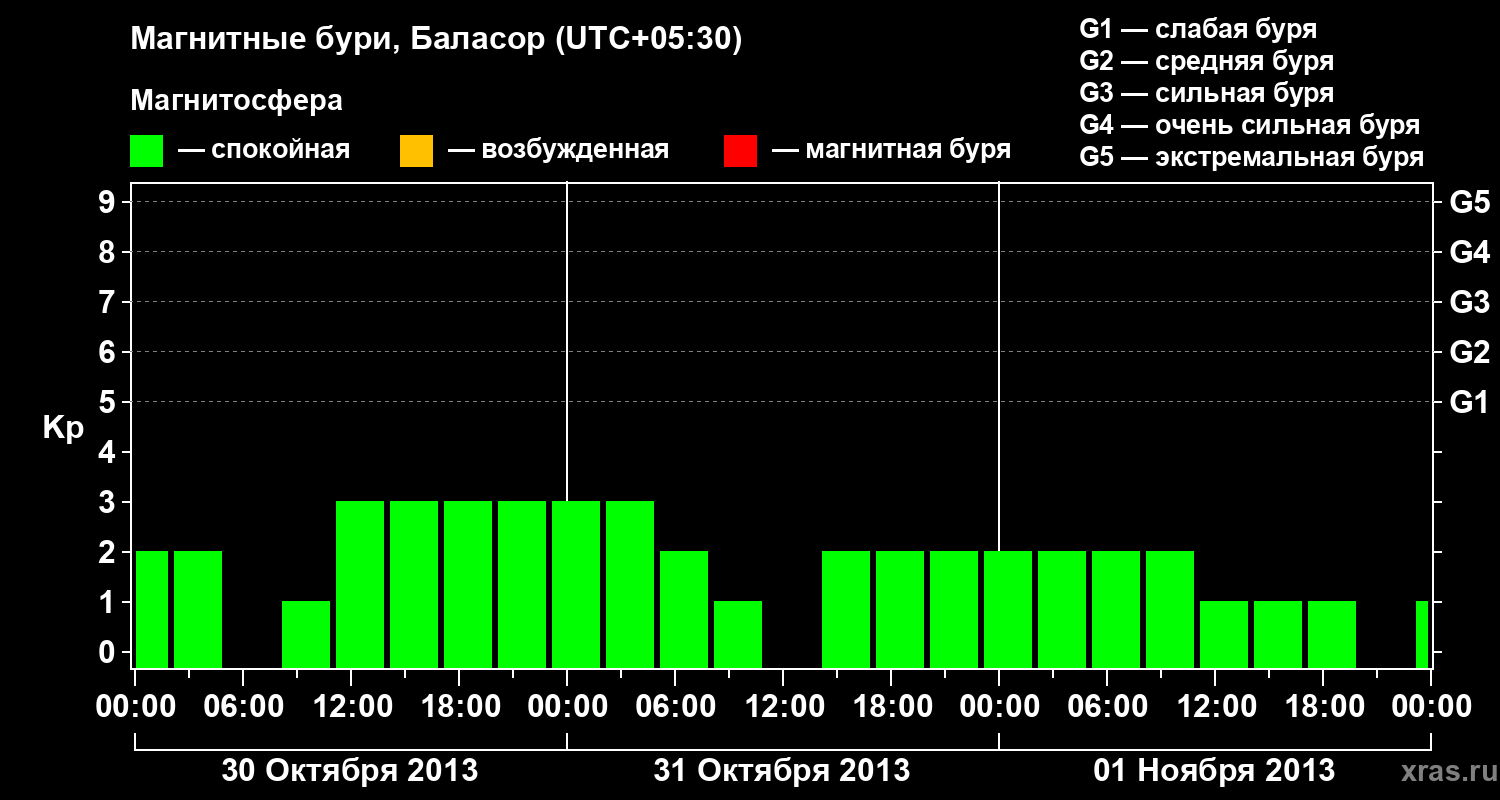Viewport: 1500px width, 800px height.
Task: Click the Kp 1 bar near 09:00 on 31 October
Action: coord(738,634)
